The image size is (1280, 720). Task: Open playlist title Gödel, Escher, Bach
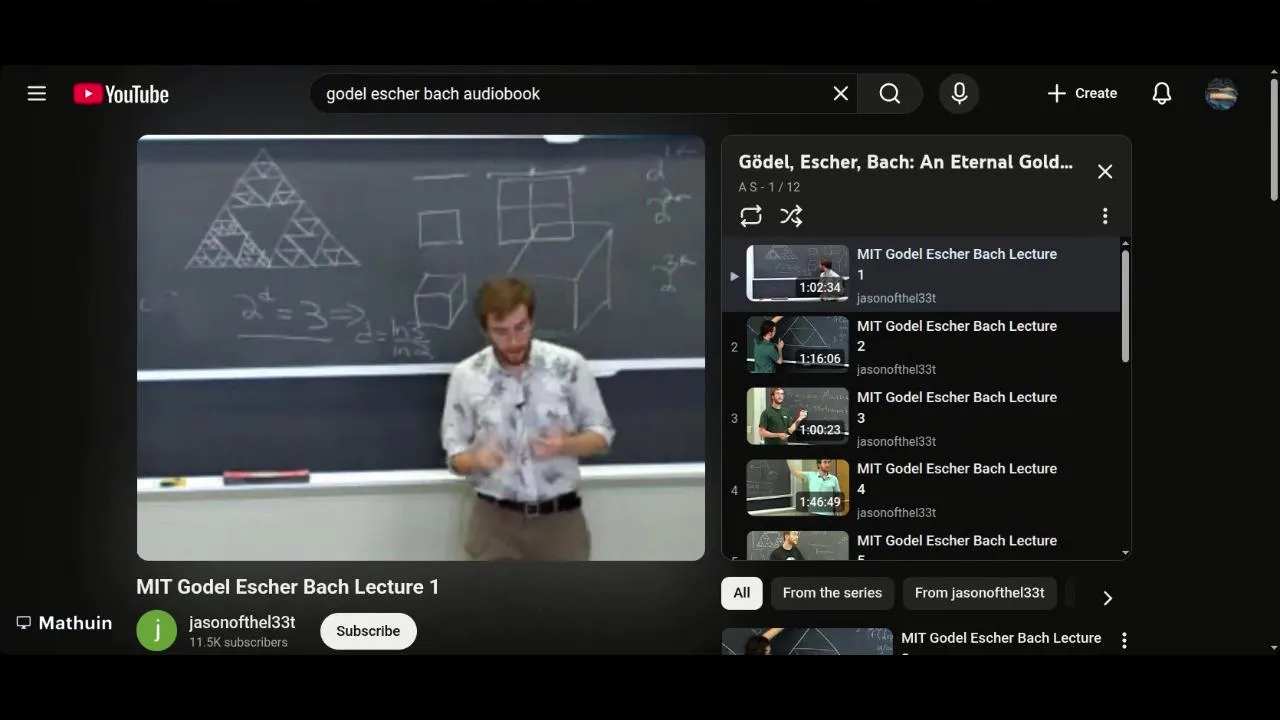906,162
